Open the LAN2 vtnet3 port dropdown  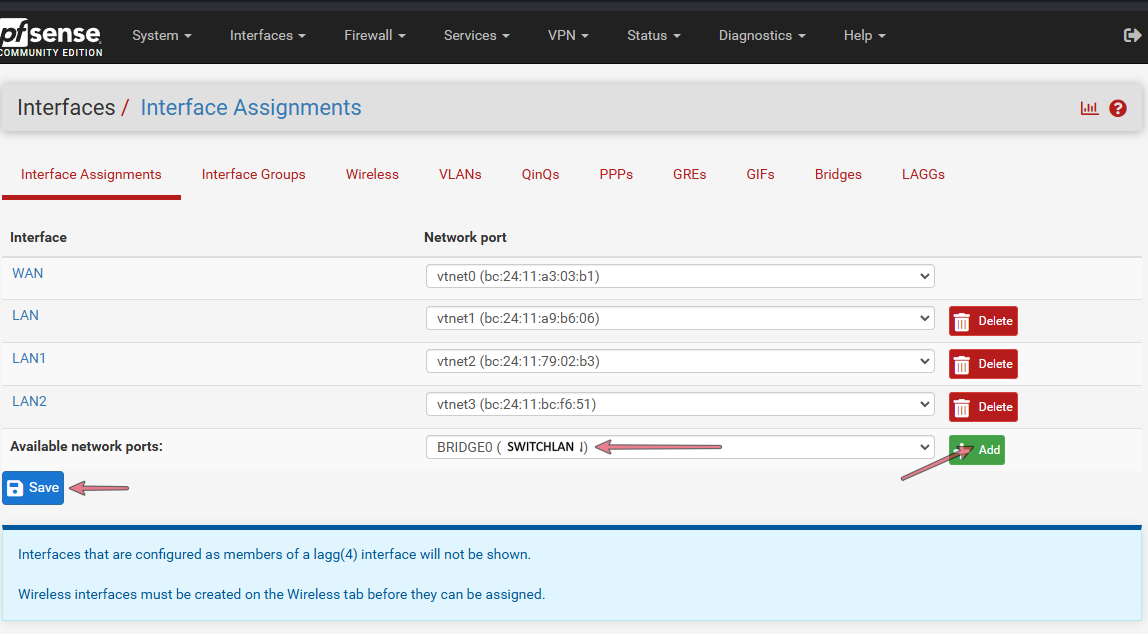[x=679, y=404]
